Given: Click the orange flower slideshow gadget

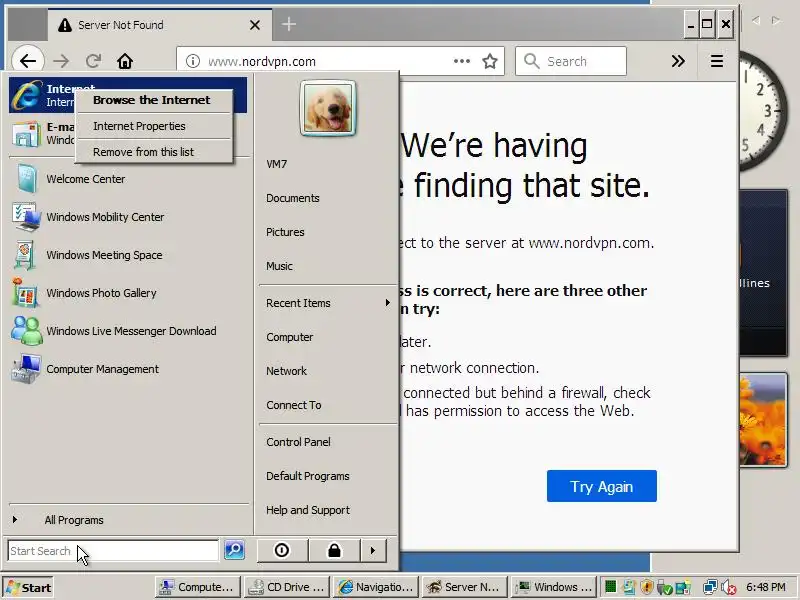Looking at the screenshot, I should point(763,419).
